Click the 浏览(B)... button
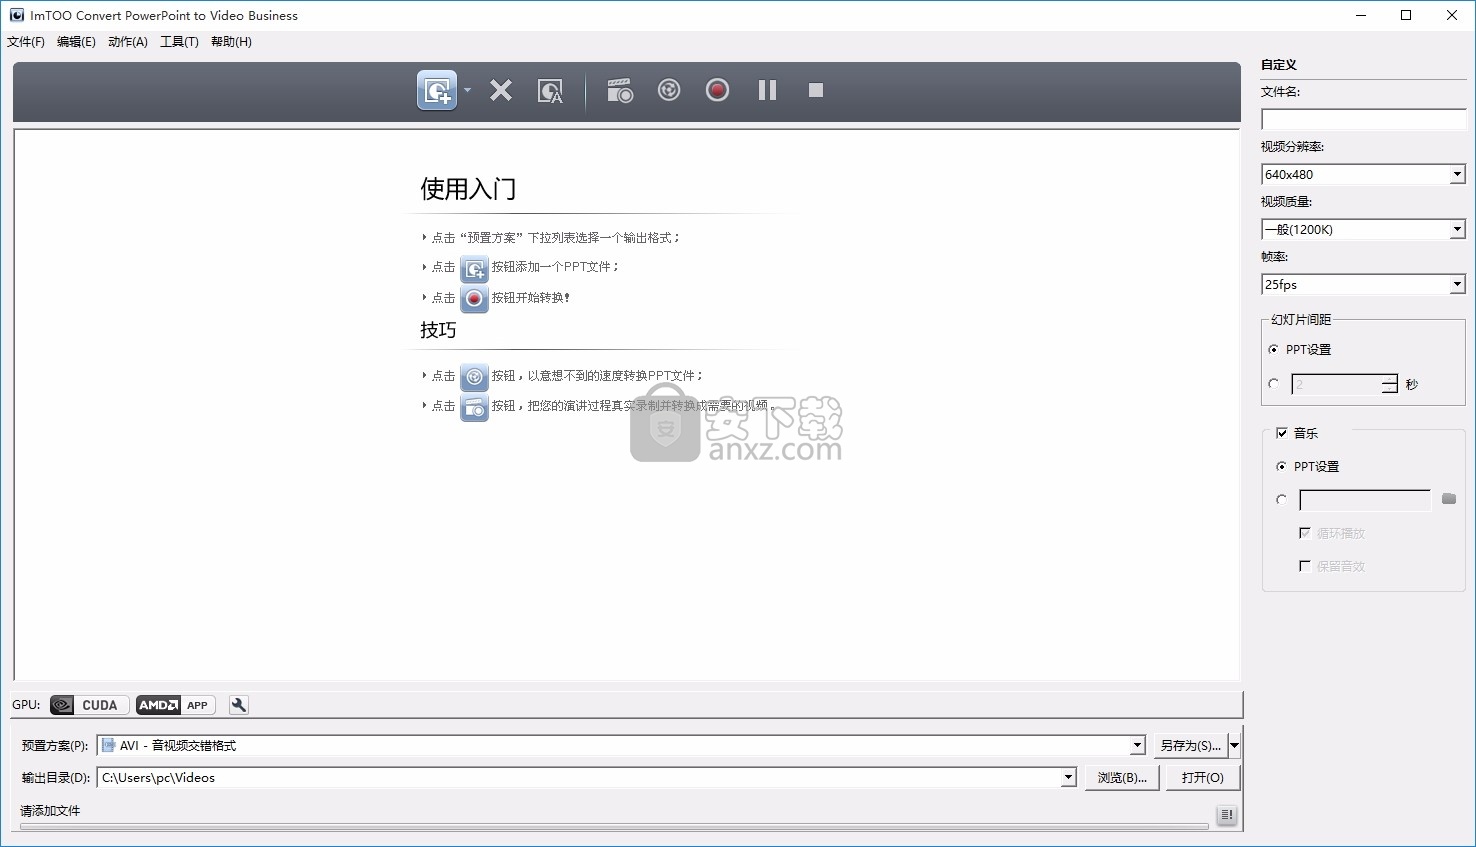The width and height of the screenshot is (1476, 847). [x=1122, y=778]
